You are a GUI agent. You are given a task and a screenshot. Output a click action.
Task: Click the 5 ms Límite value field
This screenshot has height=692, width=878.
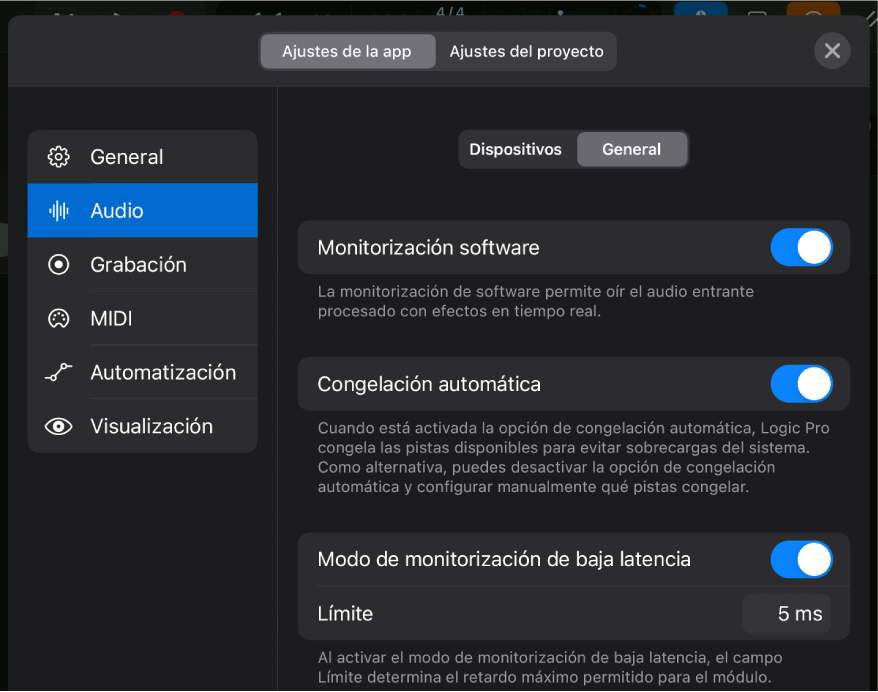pyautogui.click(x=787, y=614)
